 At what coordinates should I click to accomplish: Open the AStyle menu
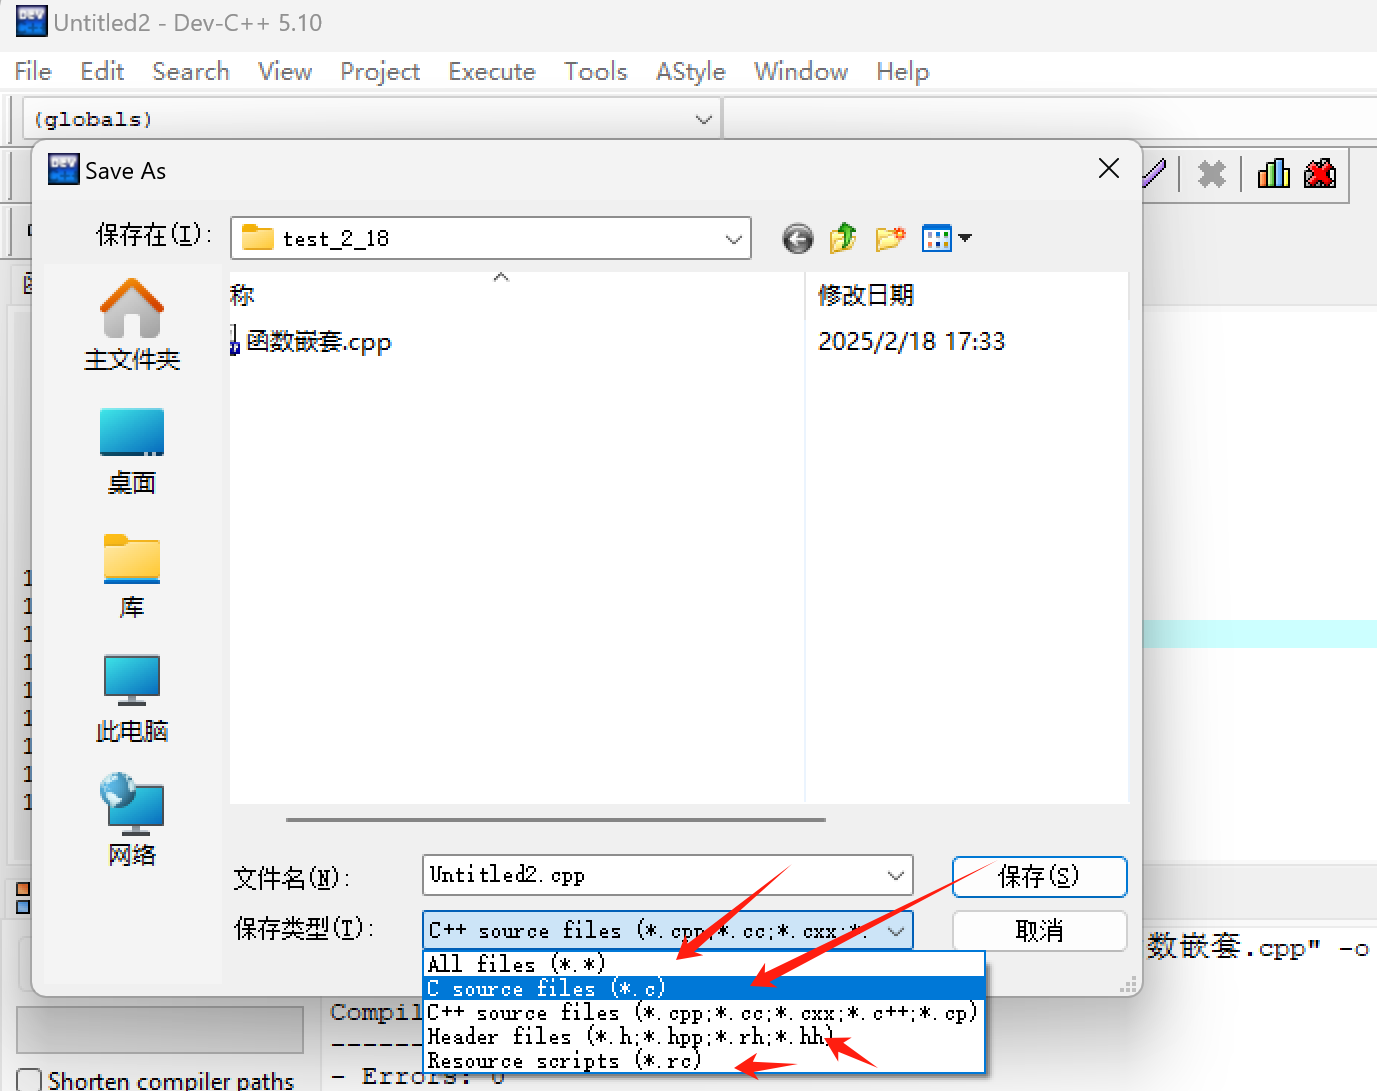691,72
